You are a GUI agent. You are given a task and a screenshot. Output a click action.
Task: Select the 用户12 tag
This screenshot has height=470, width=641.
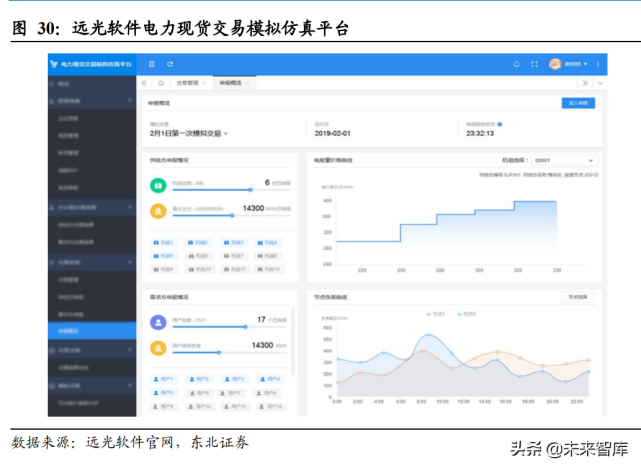click(x=271, y=407)
